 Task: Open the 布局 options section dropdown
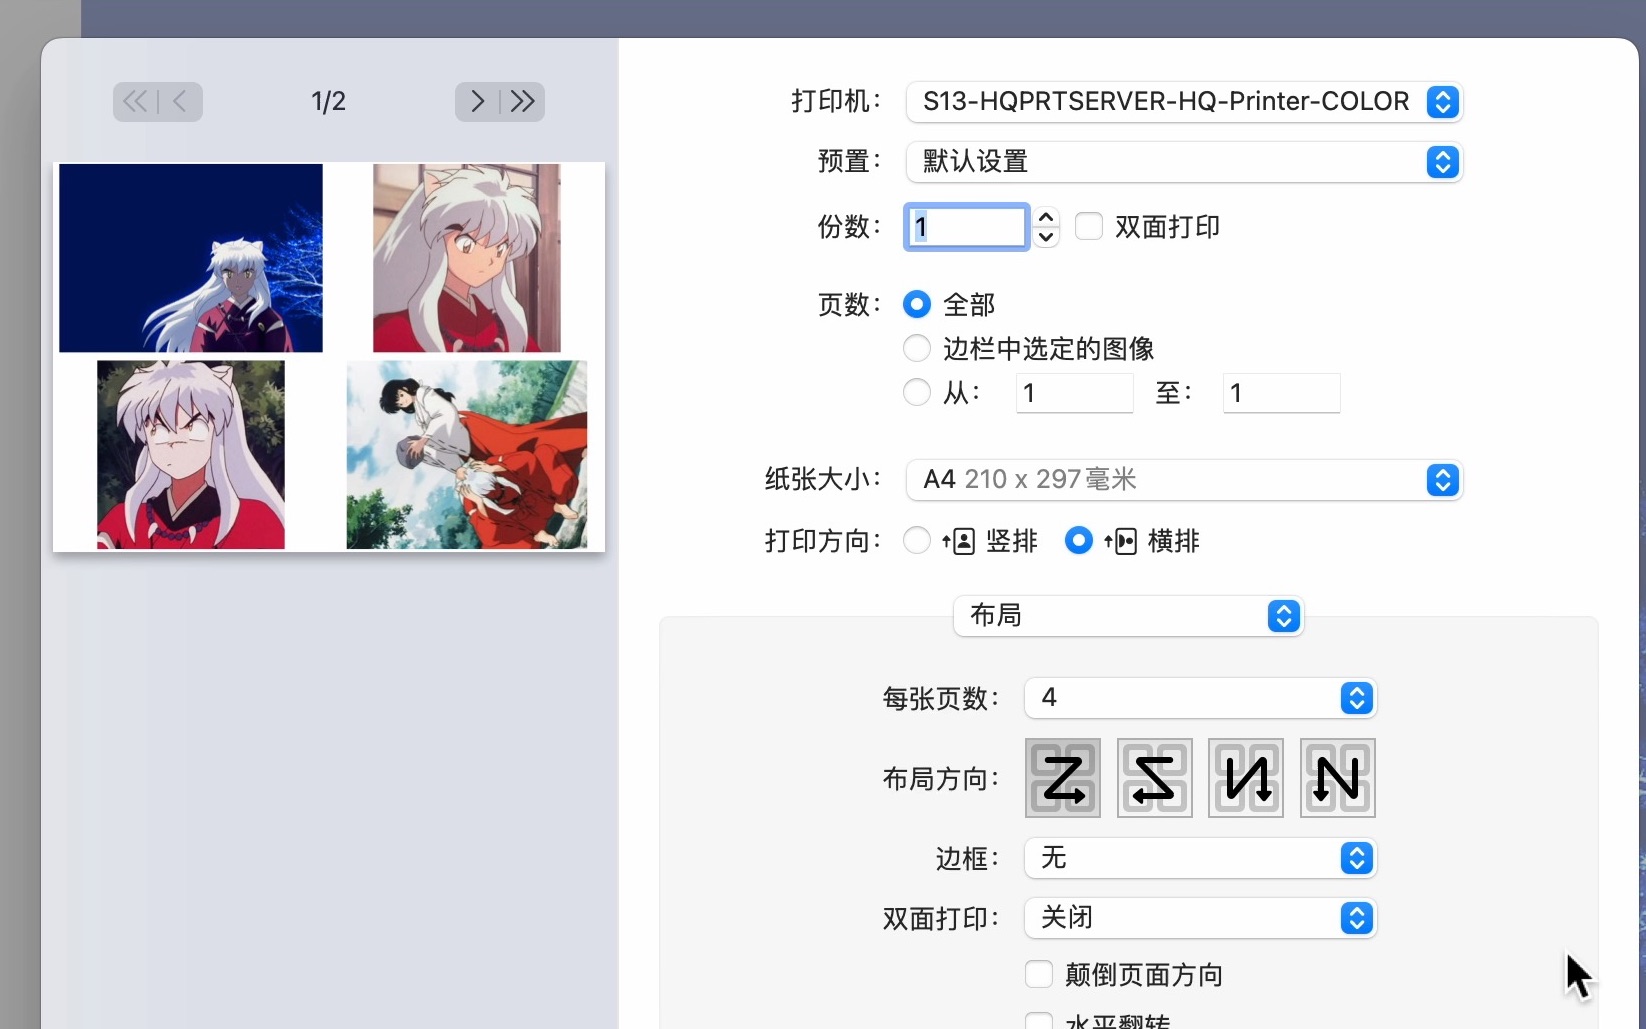click(1128, 616)
